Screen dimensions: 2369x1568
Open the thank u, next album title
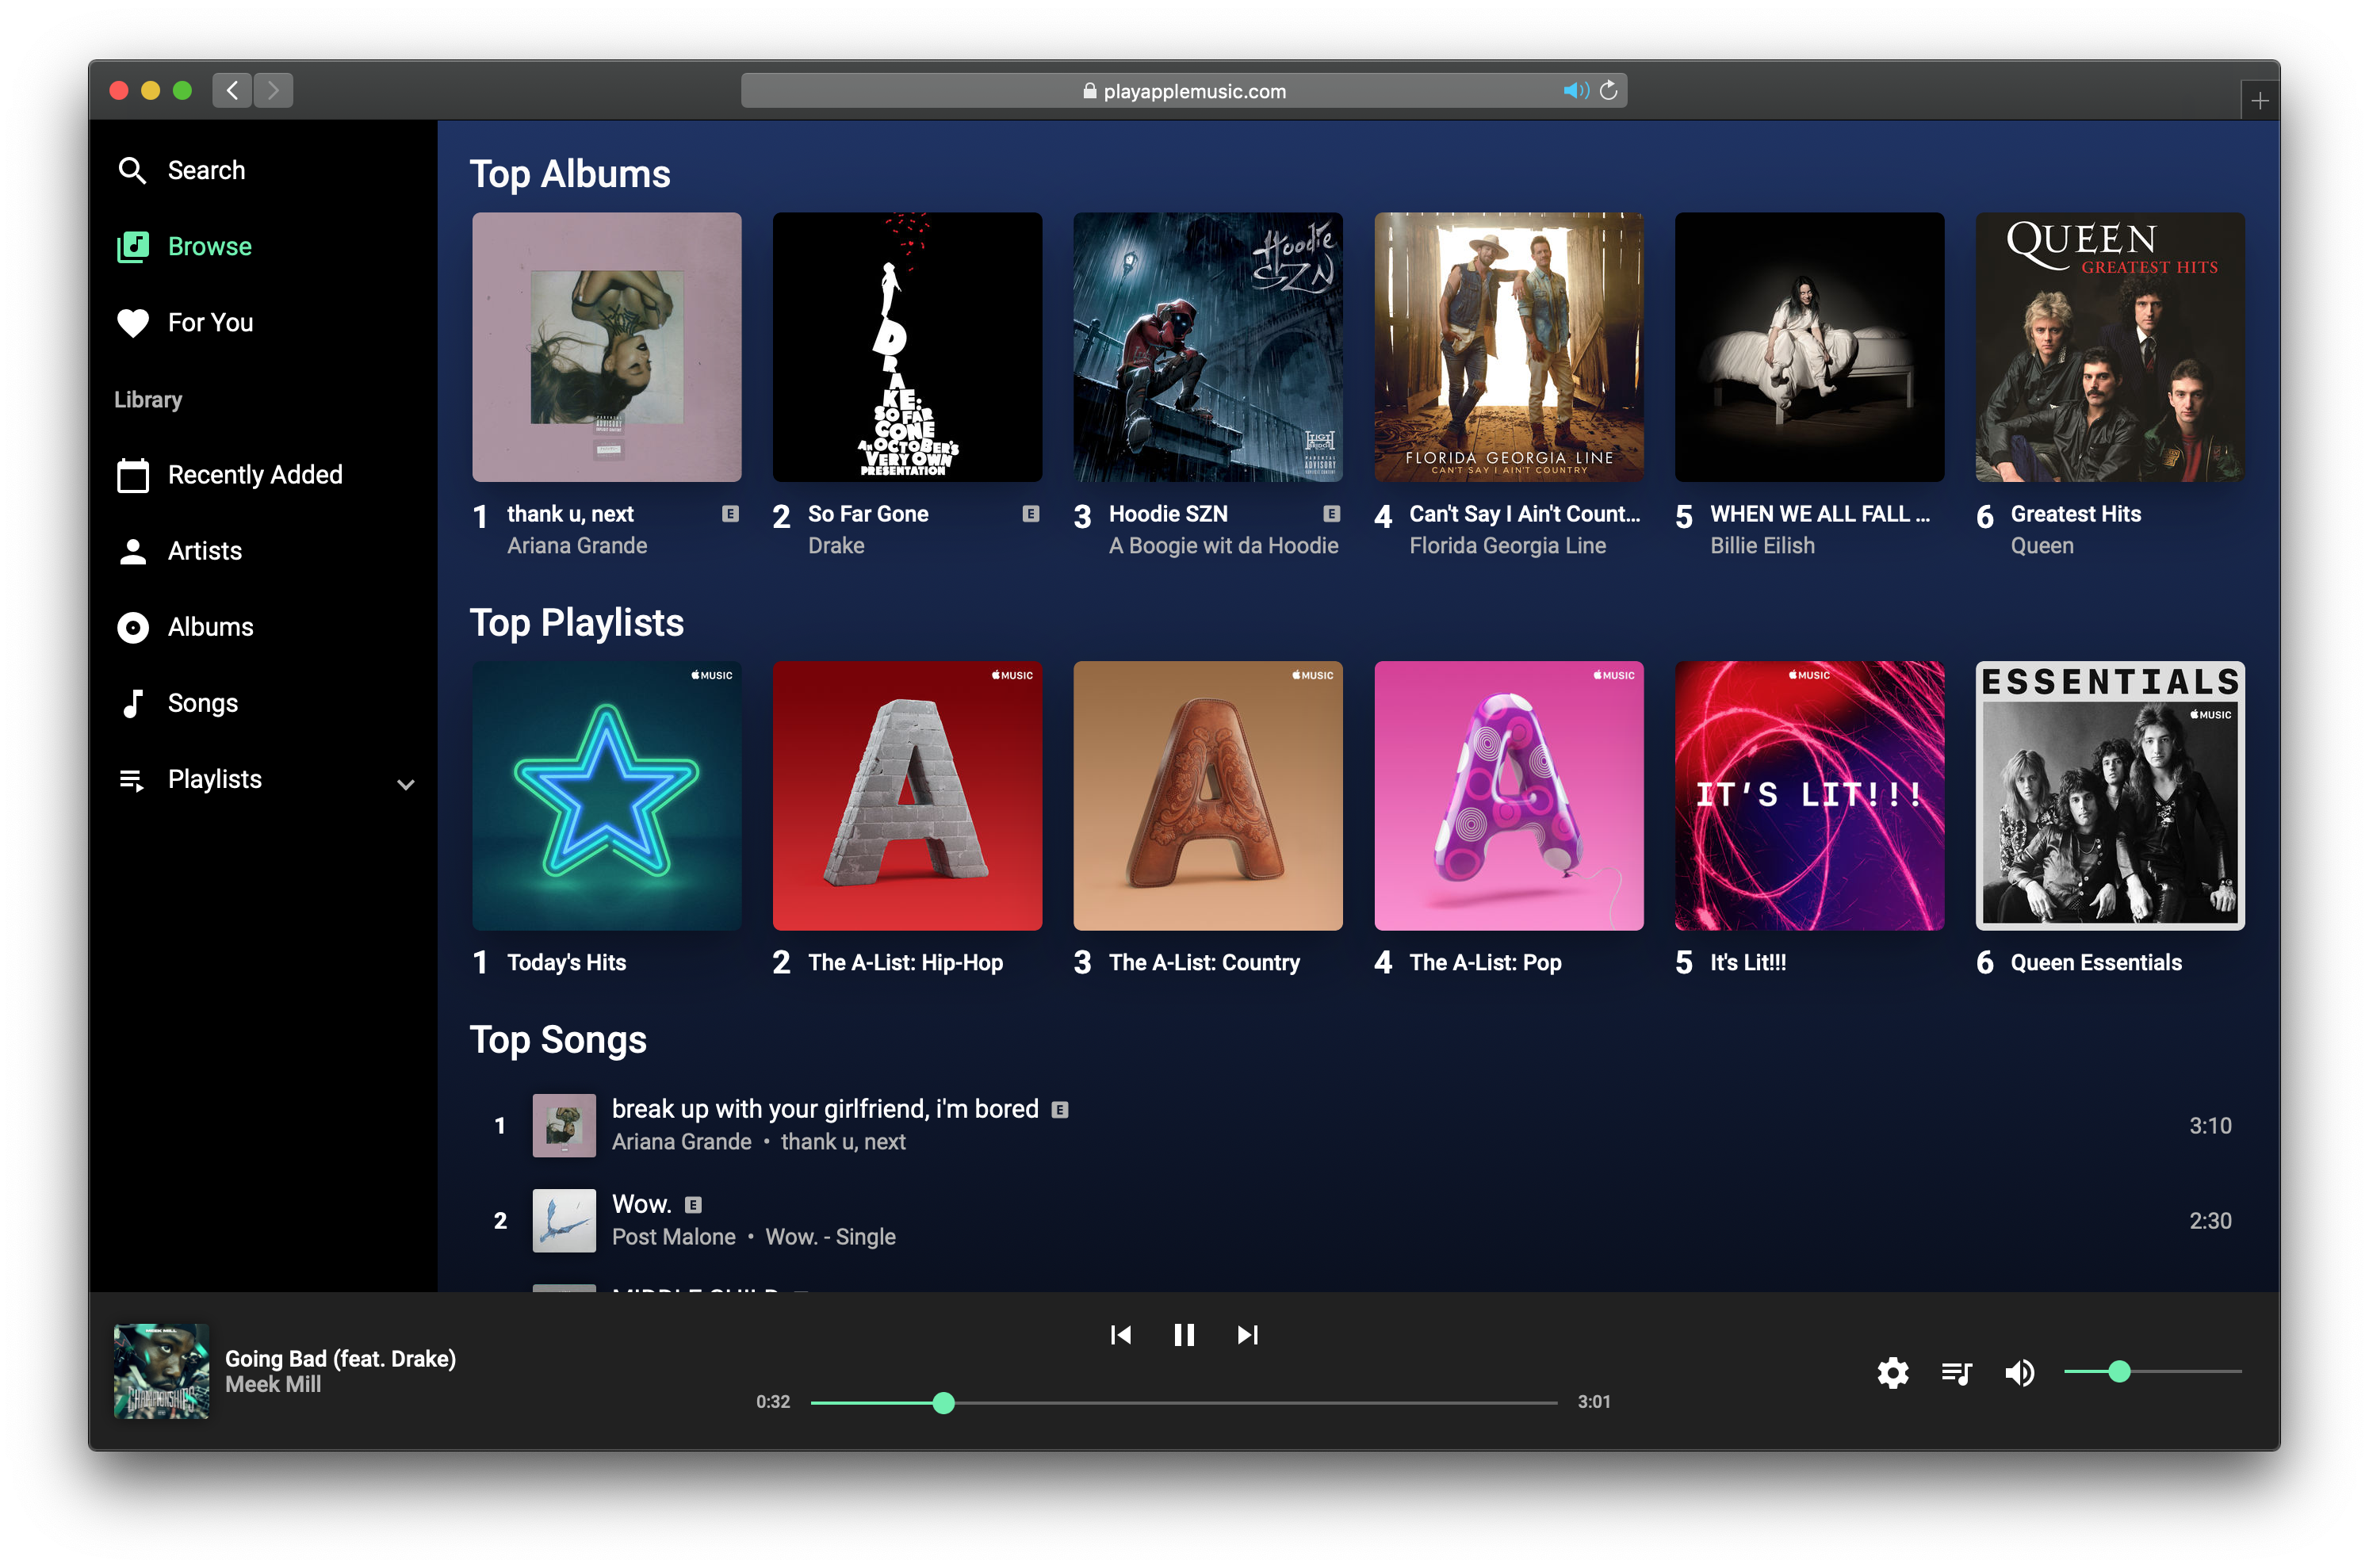(x=570, y=514)
